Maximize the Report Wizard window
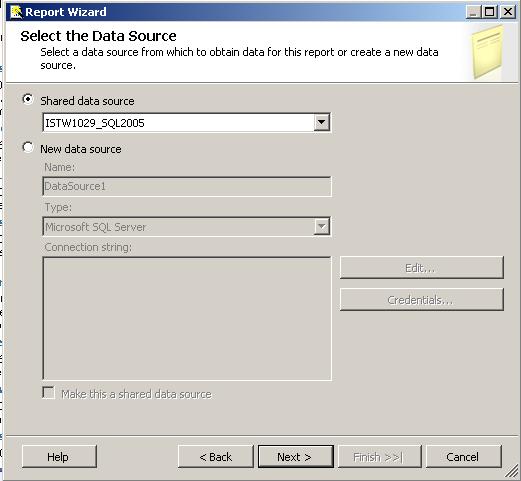This screenshot has height=481, width=521. coord(490,12)
